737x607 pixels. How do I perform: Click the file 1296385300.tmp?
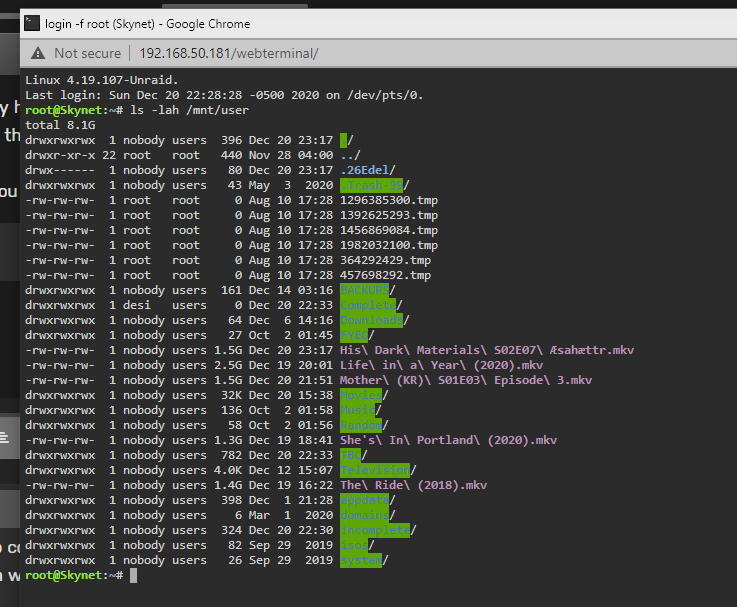point(389,200)
